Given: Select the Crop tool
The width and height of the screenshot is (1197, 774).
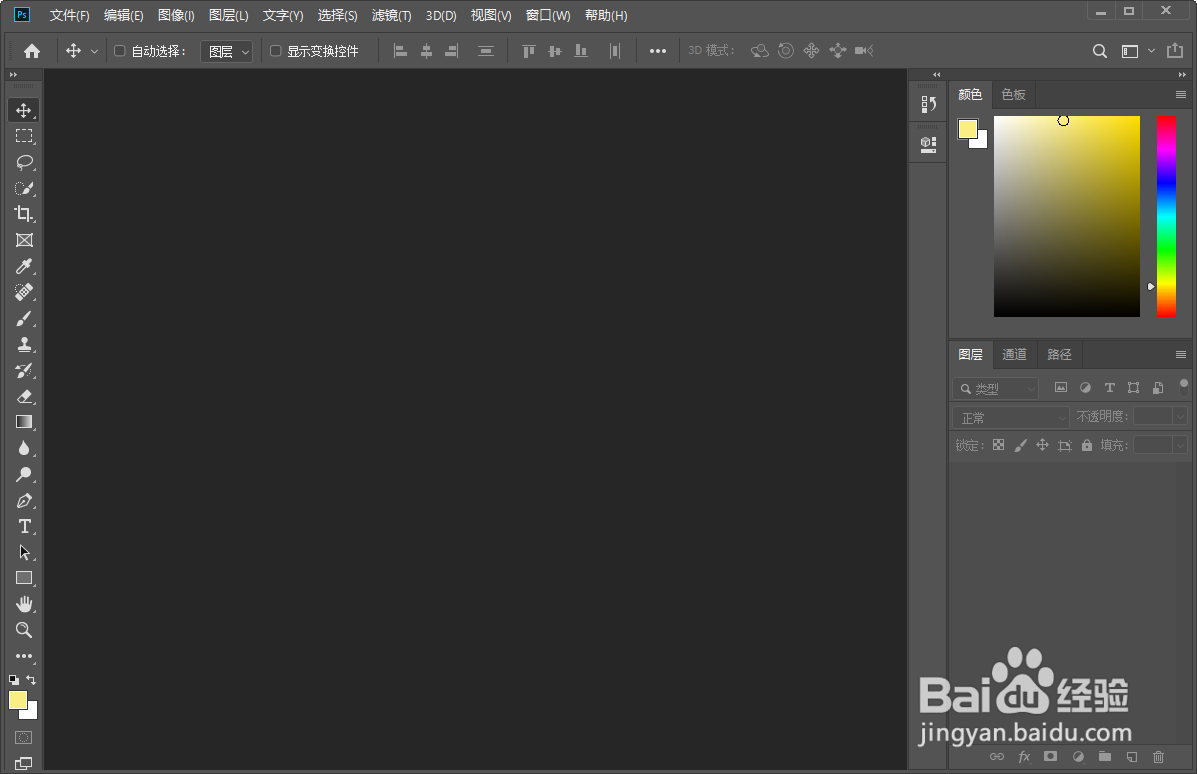Looking at the screenshot, I should [x=24, y=213].
